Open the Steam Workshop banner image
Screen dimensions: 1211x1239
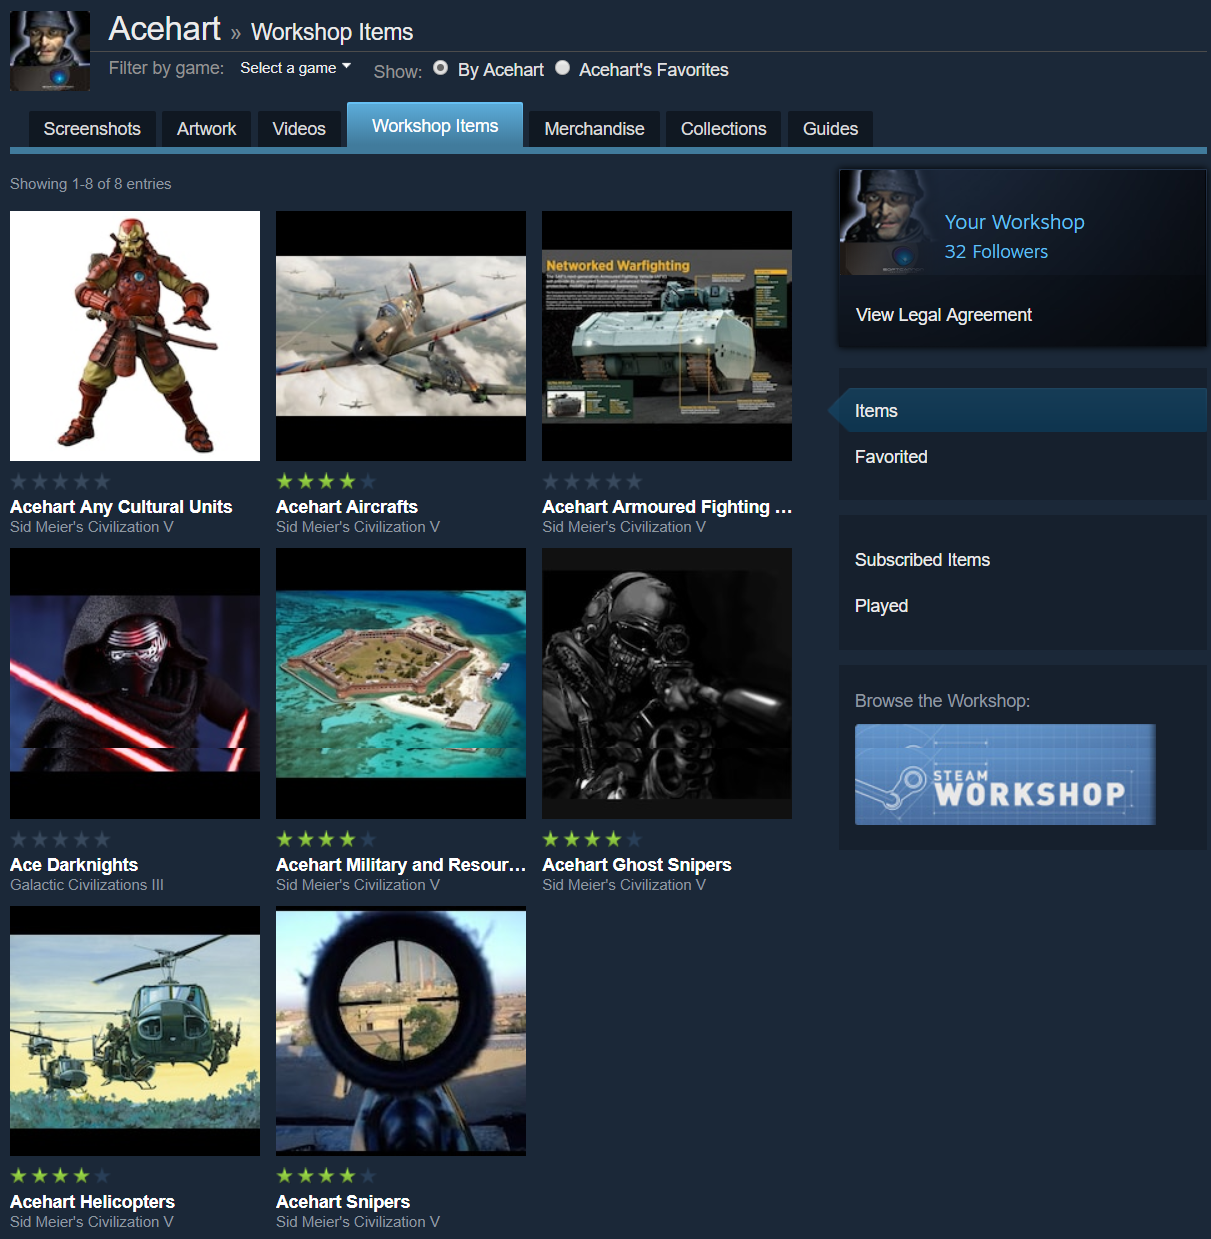tap(1005, 774)
